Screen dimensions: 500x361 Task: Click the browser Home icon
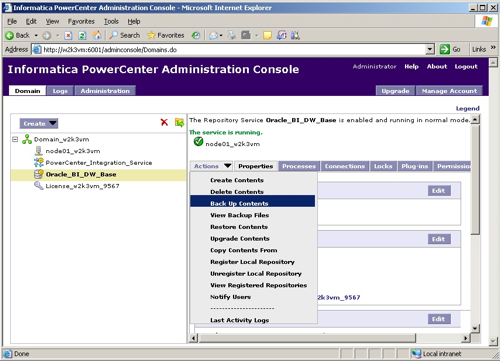click(97, 35)
